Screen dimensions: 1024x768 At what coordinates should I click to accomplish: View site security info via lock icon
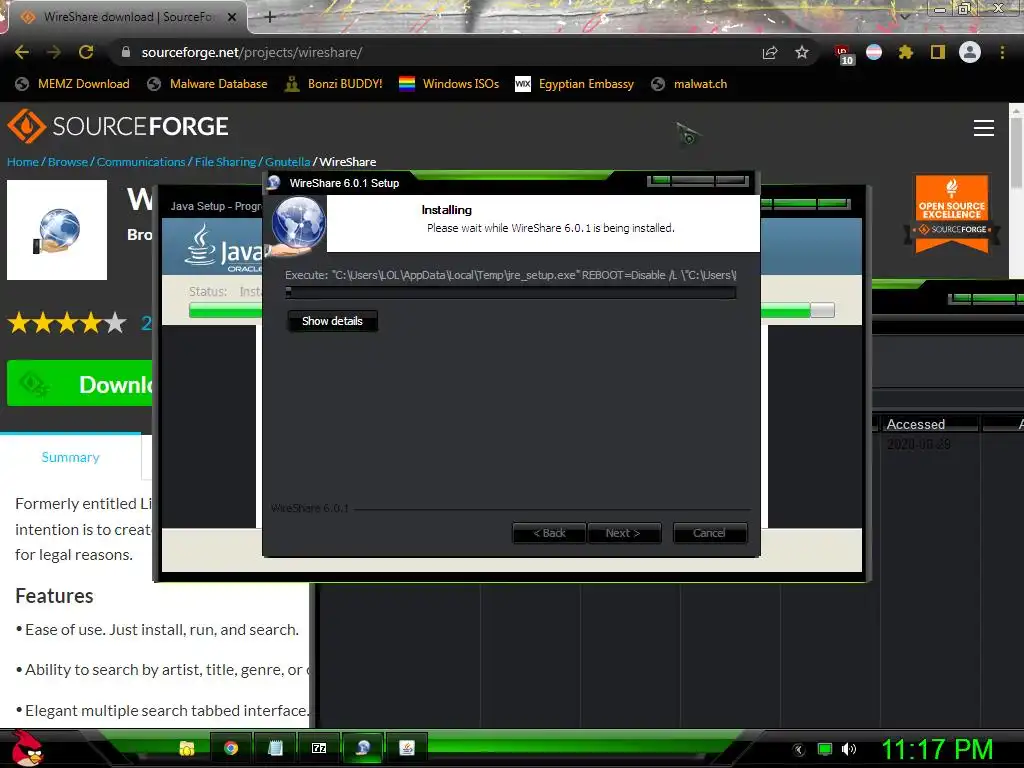(x=126, y=52)
